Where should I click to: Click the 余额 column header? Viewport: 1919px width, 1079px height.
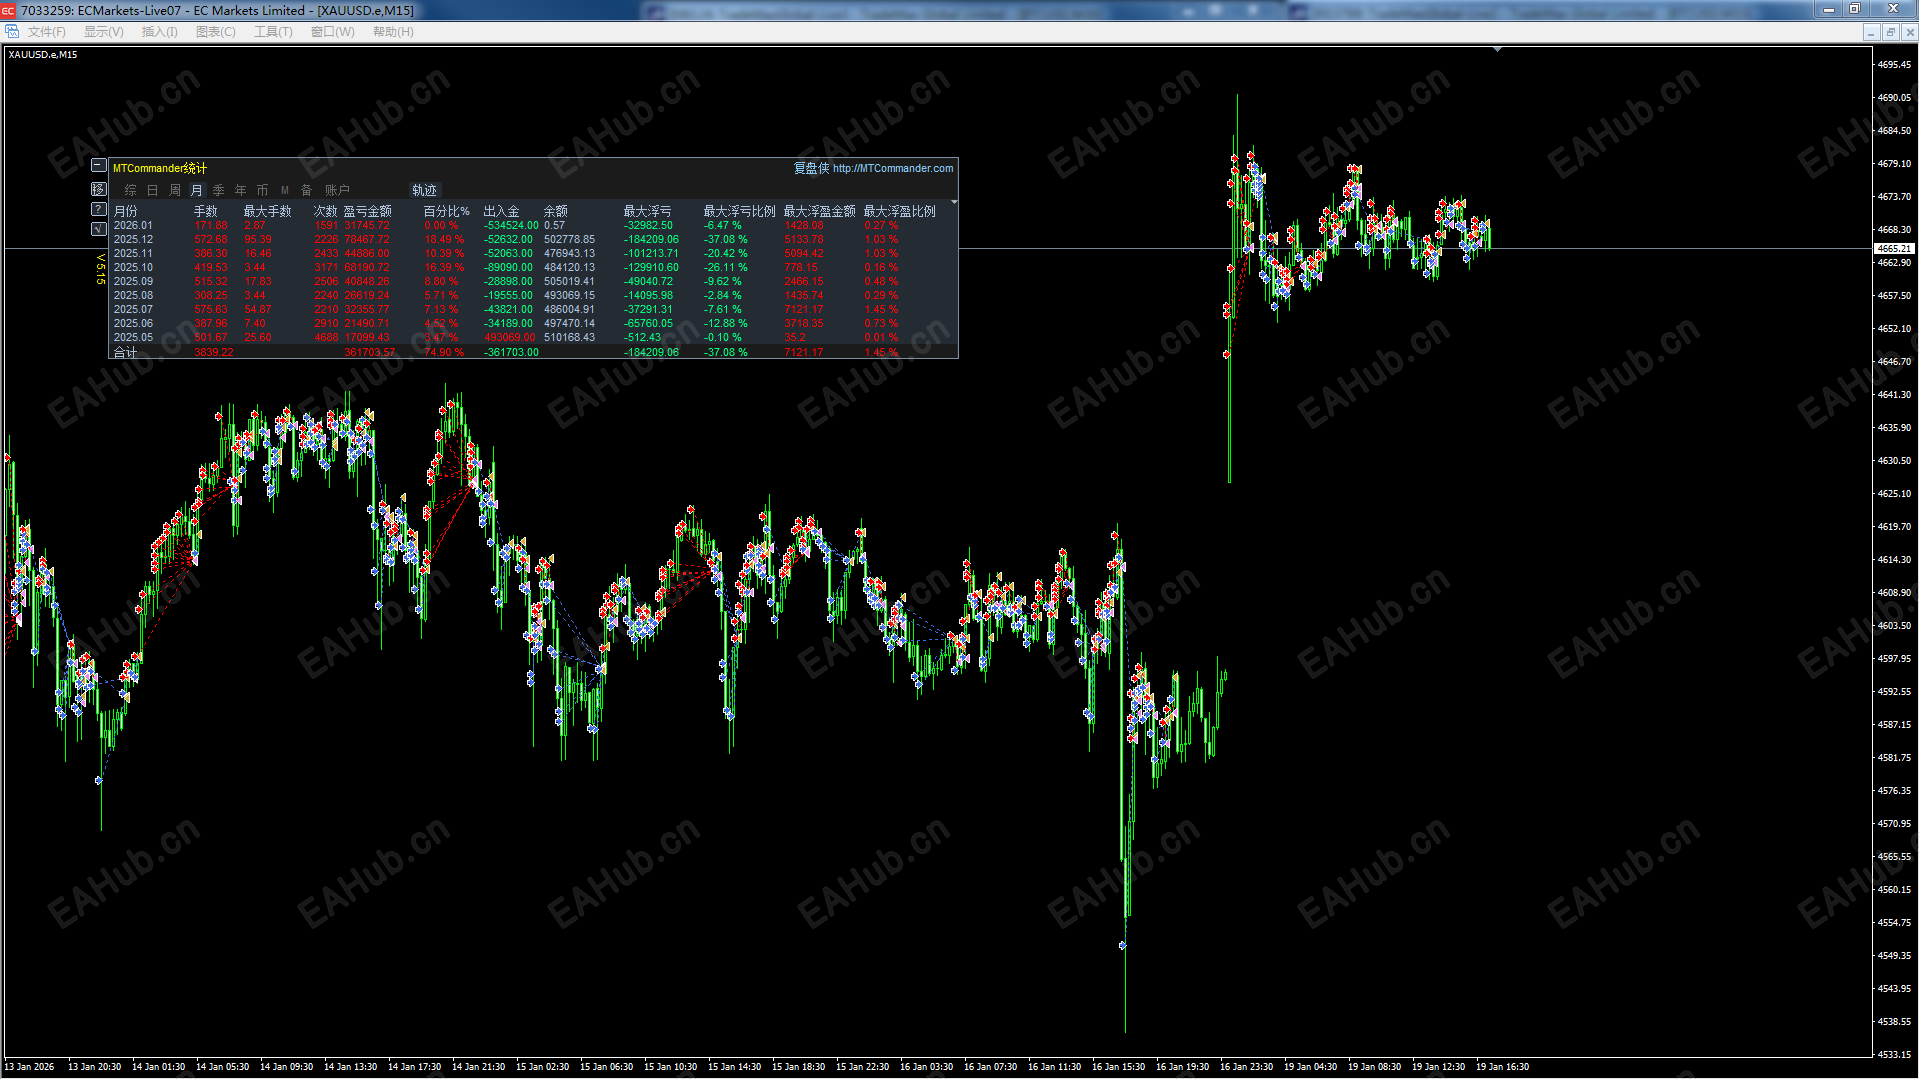[556, 211]
